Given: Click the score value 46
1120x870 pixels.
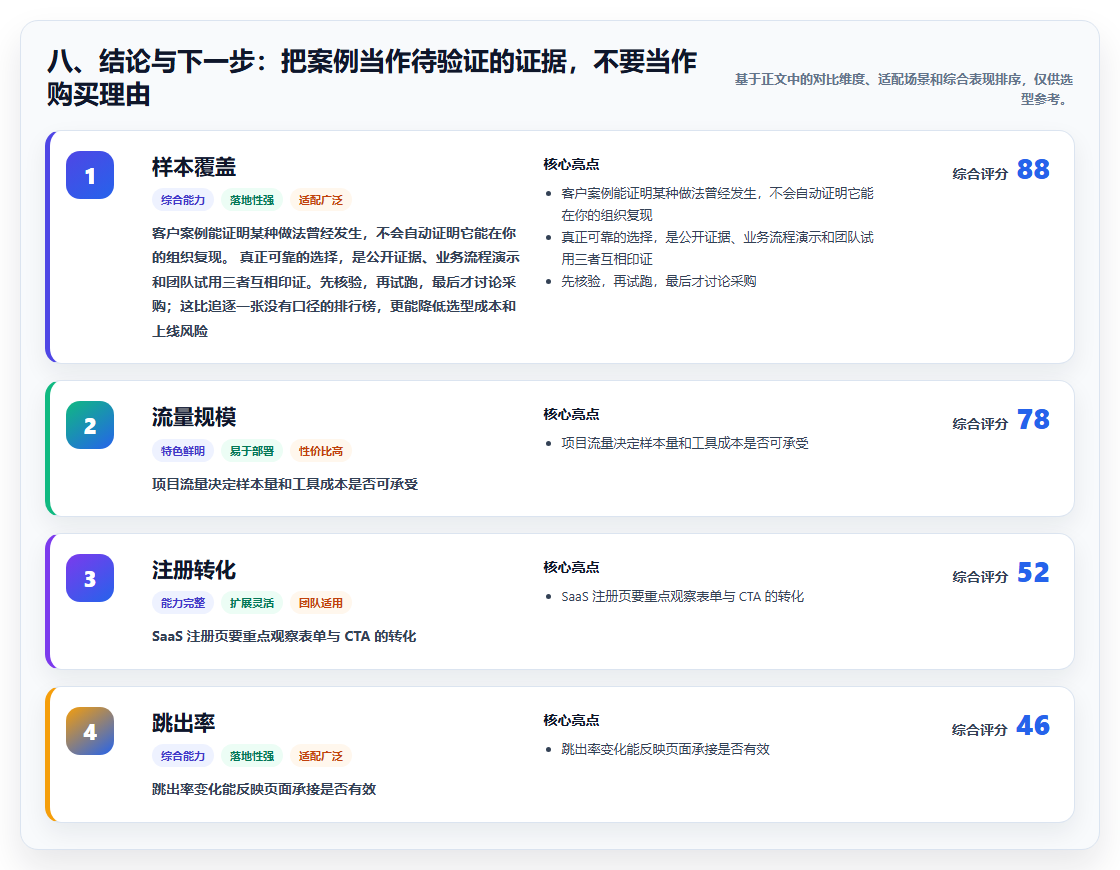Looking at the screenshot, I should click(1033, 725).
